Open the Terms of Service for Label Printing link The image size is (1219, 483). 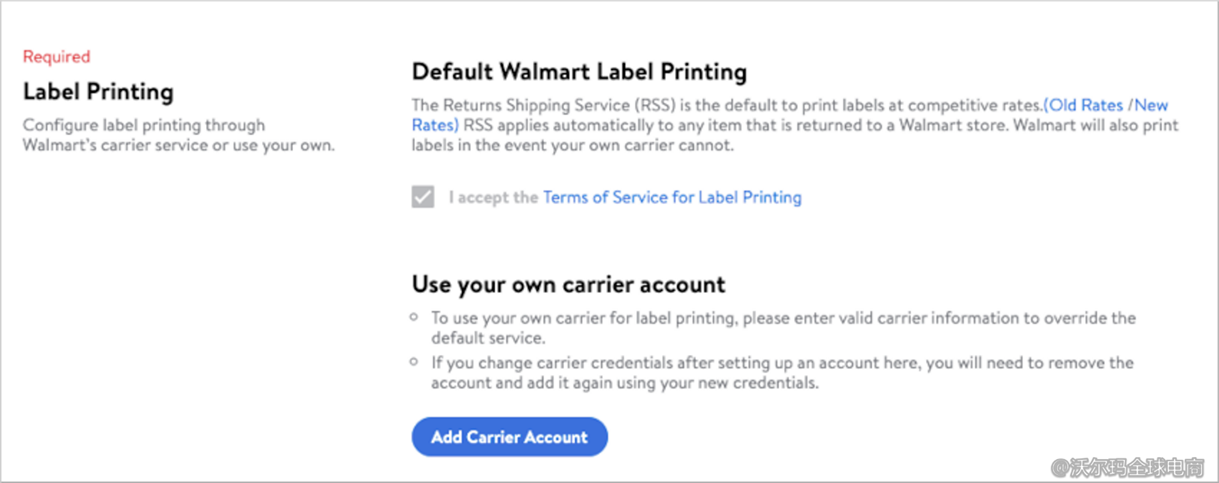pyautogui.click(x=672, y=198)
